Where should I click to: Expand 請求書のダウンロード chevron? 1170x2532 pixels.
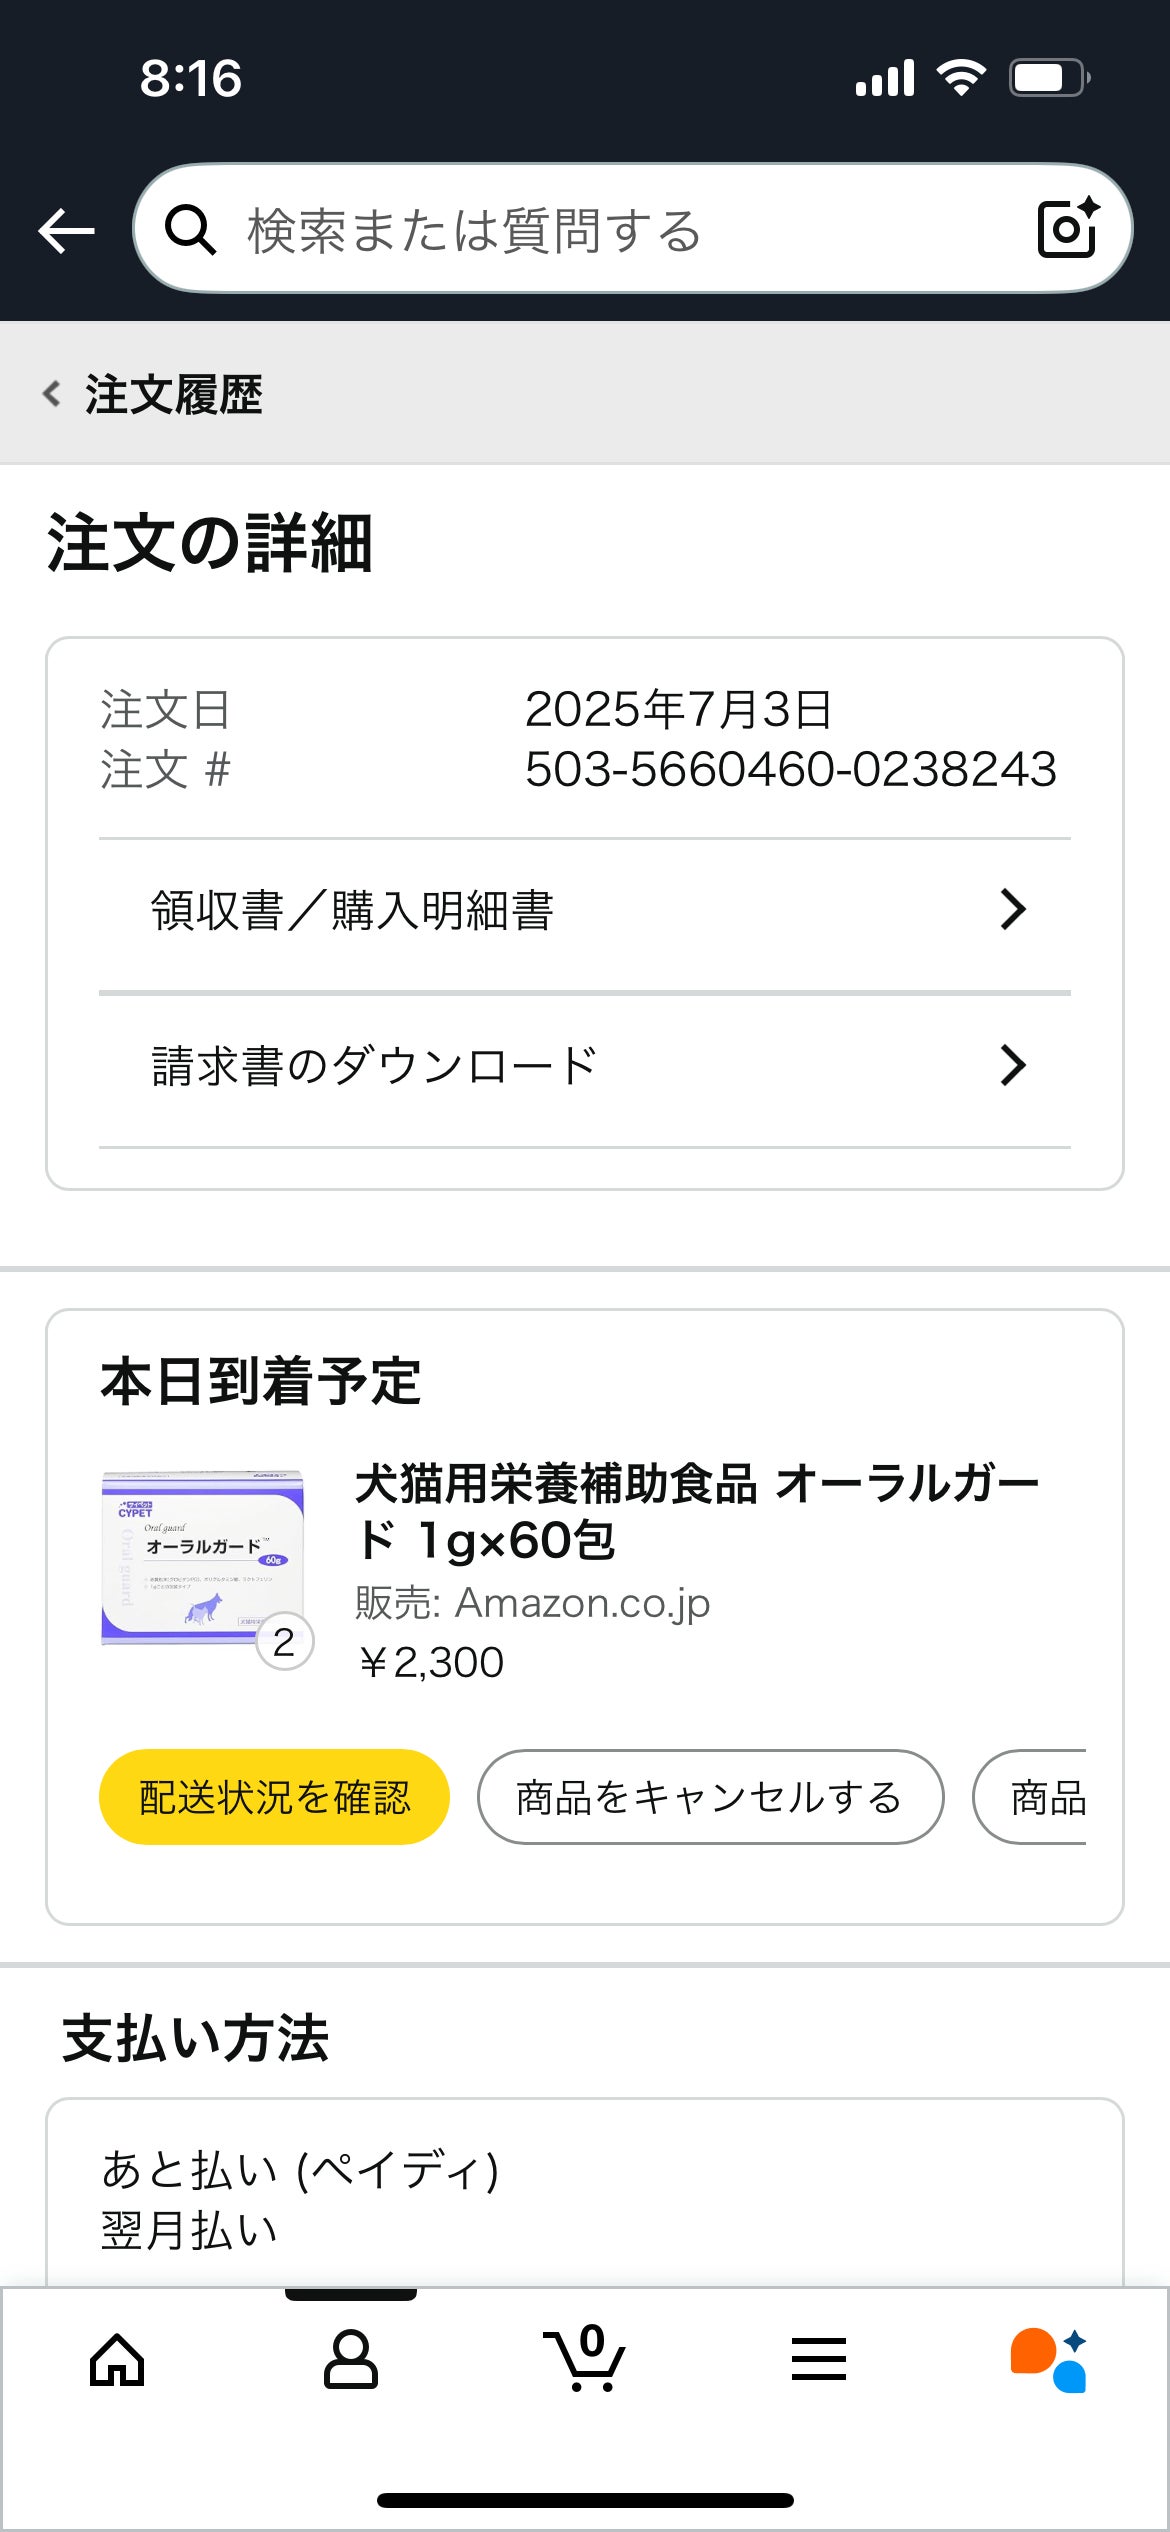(1013, 1066)
